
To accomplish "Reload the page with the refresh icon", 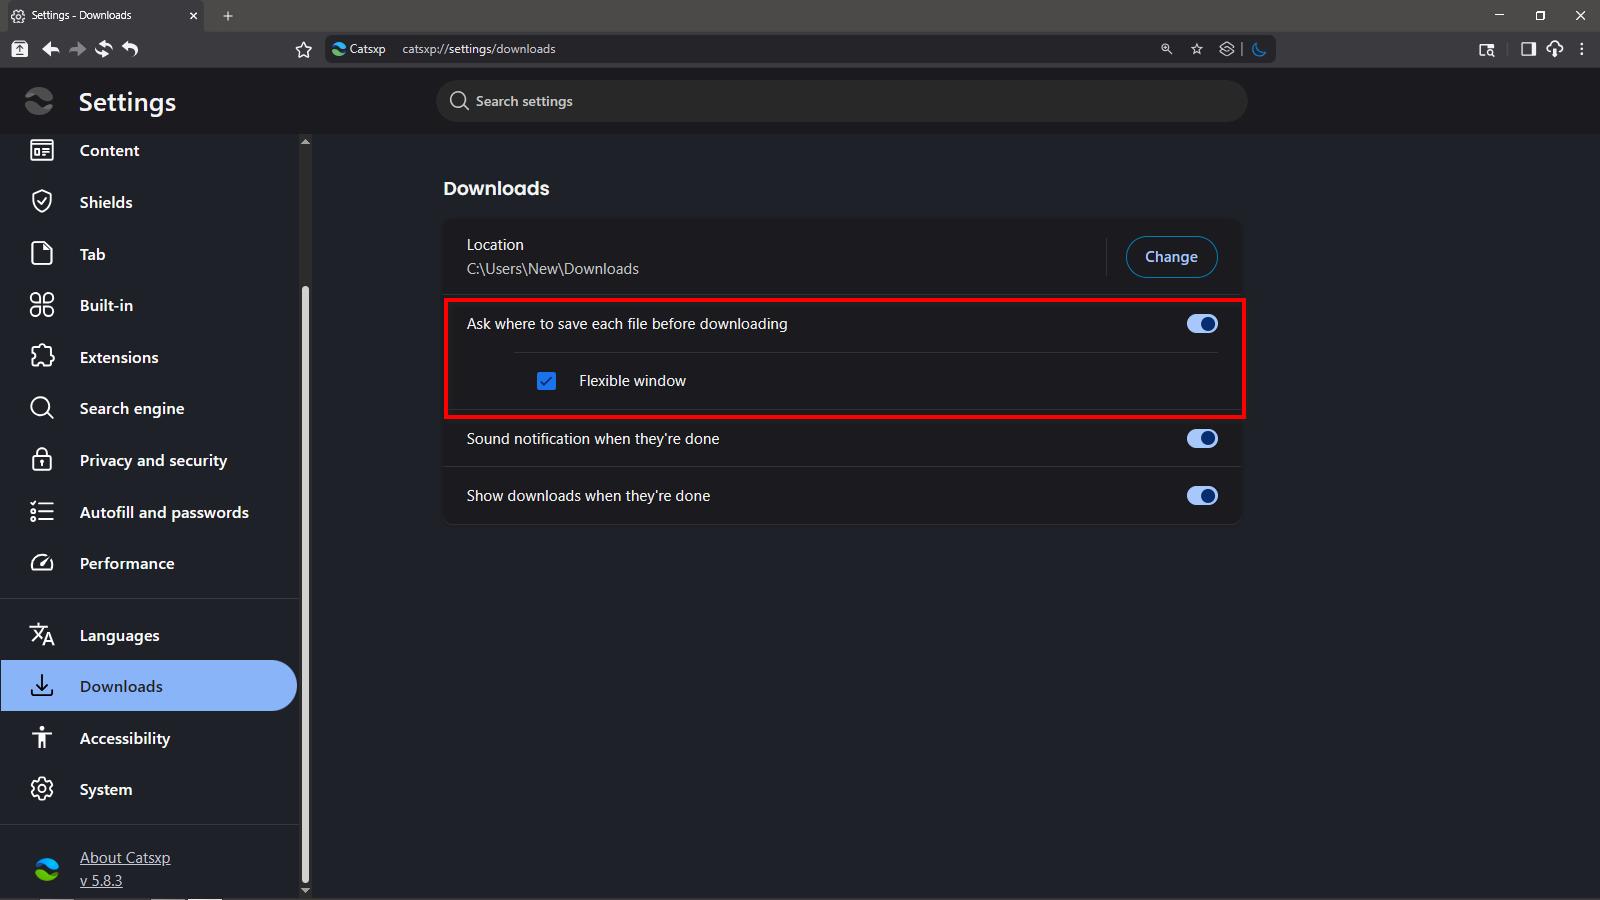I will (104, 49).
